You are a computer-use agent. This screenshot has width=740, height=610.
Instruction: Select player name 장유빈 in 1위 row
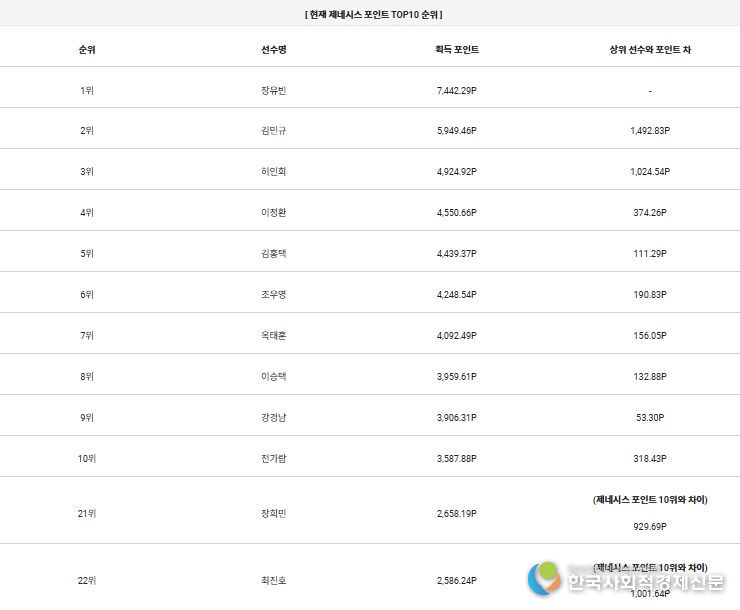point(274,91)
